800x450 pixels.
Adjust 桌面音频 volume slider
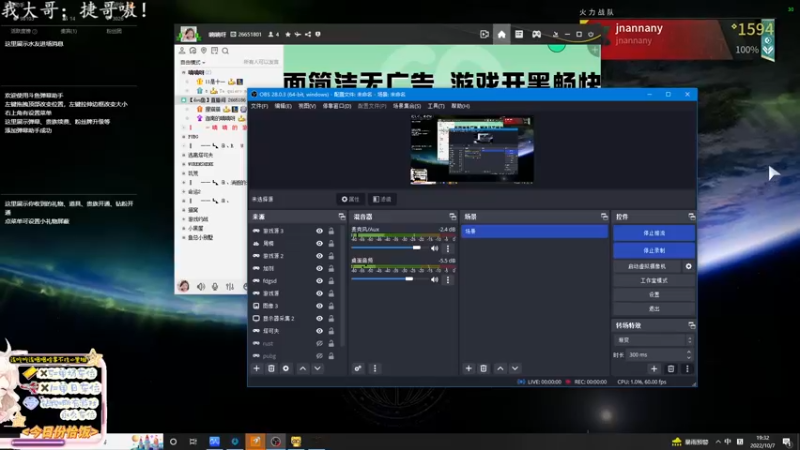[409, 279]
